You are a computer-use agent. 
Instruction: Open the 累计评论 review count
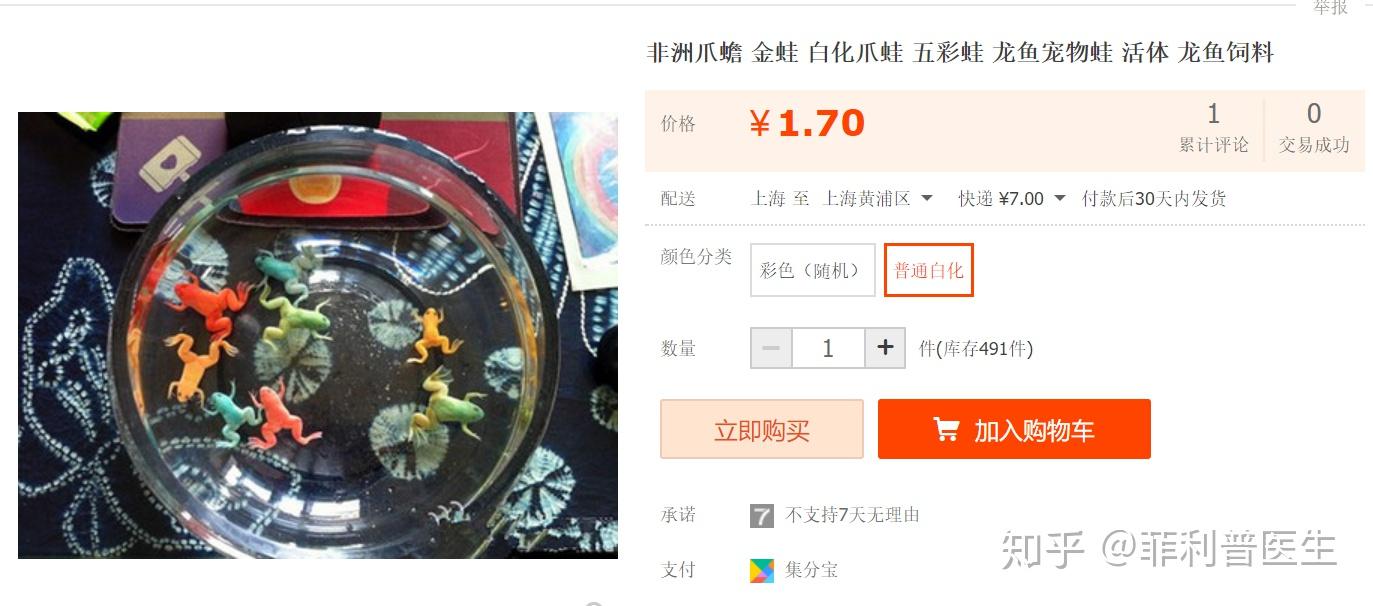pos(1213,129)
